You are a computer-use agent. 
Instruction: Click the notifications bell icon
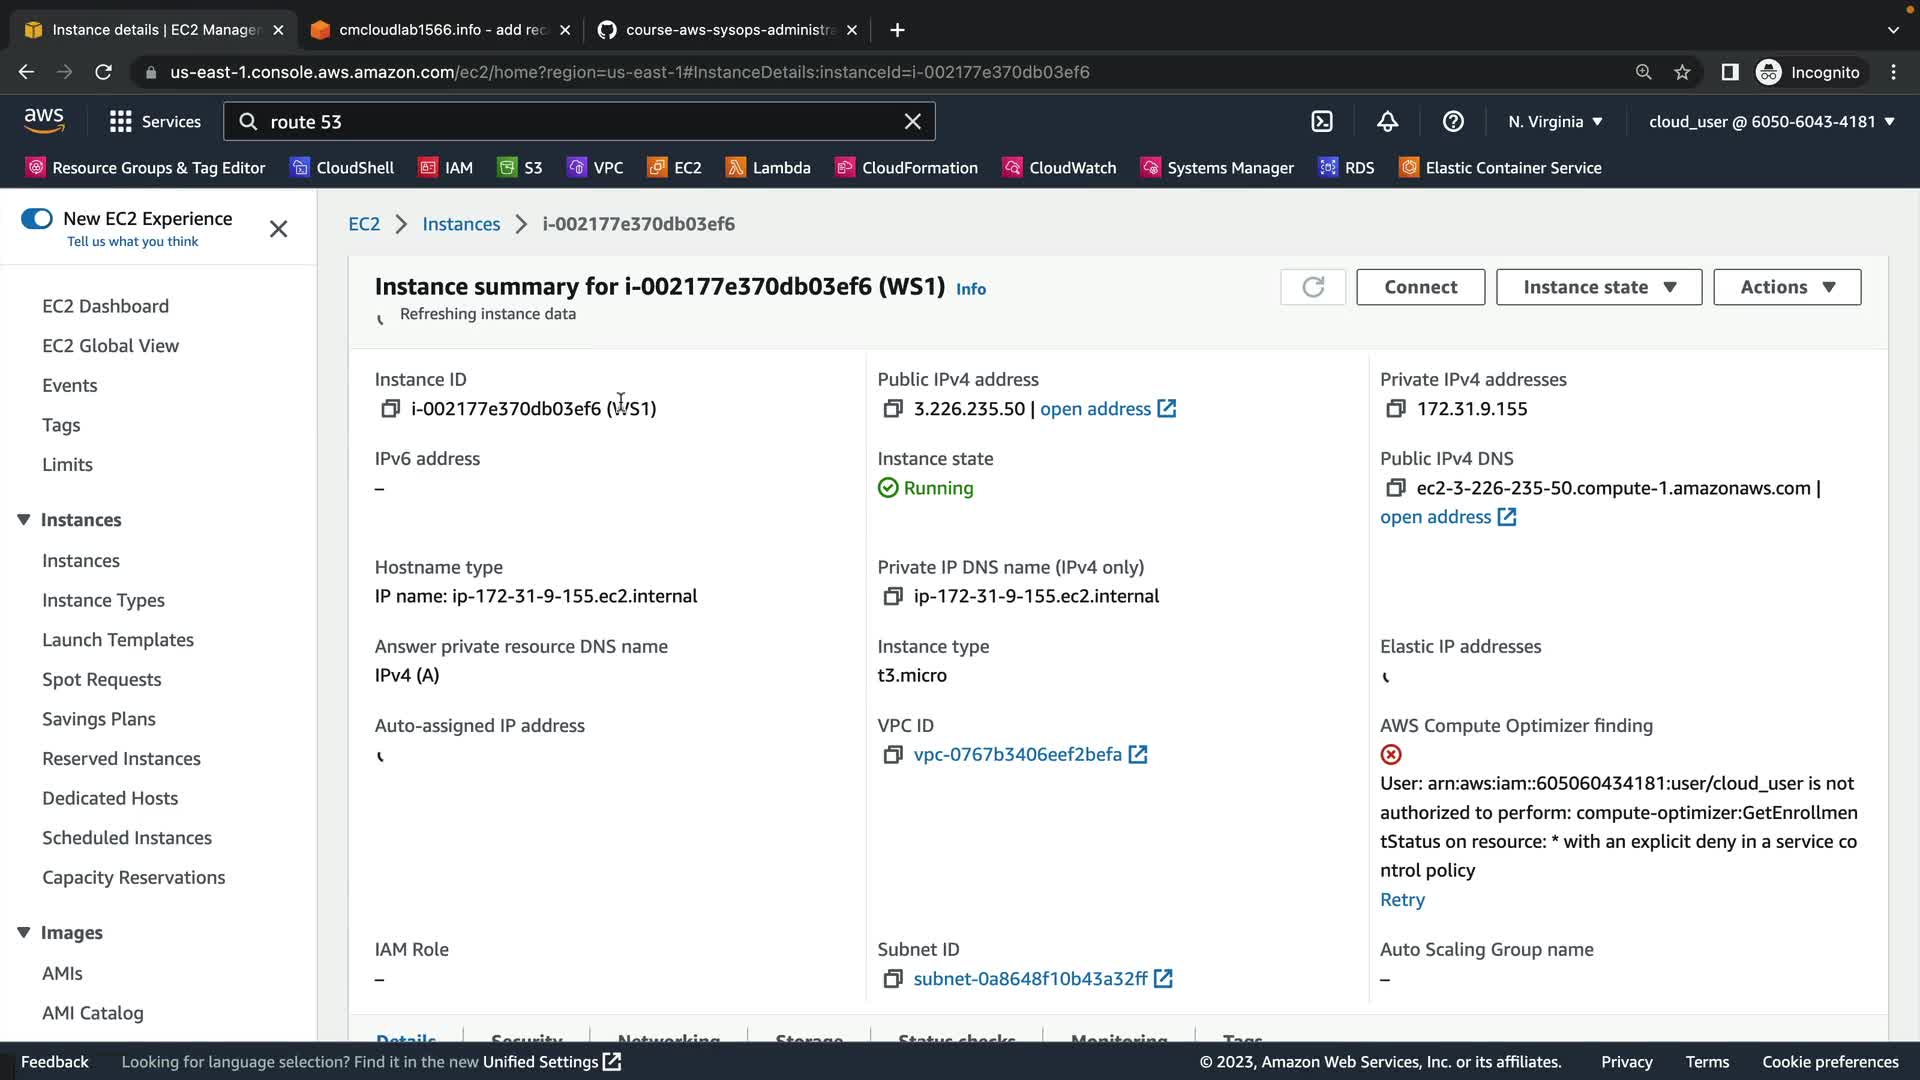(1387, 121)
